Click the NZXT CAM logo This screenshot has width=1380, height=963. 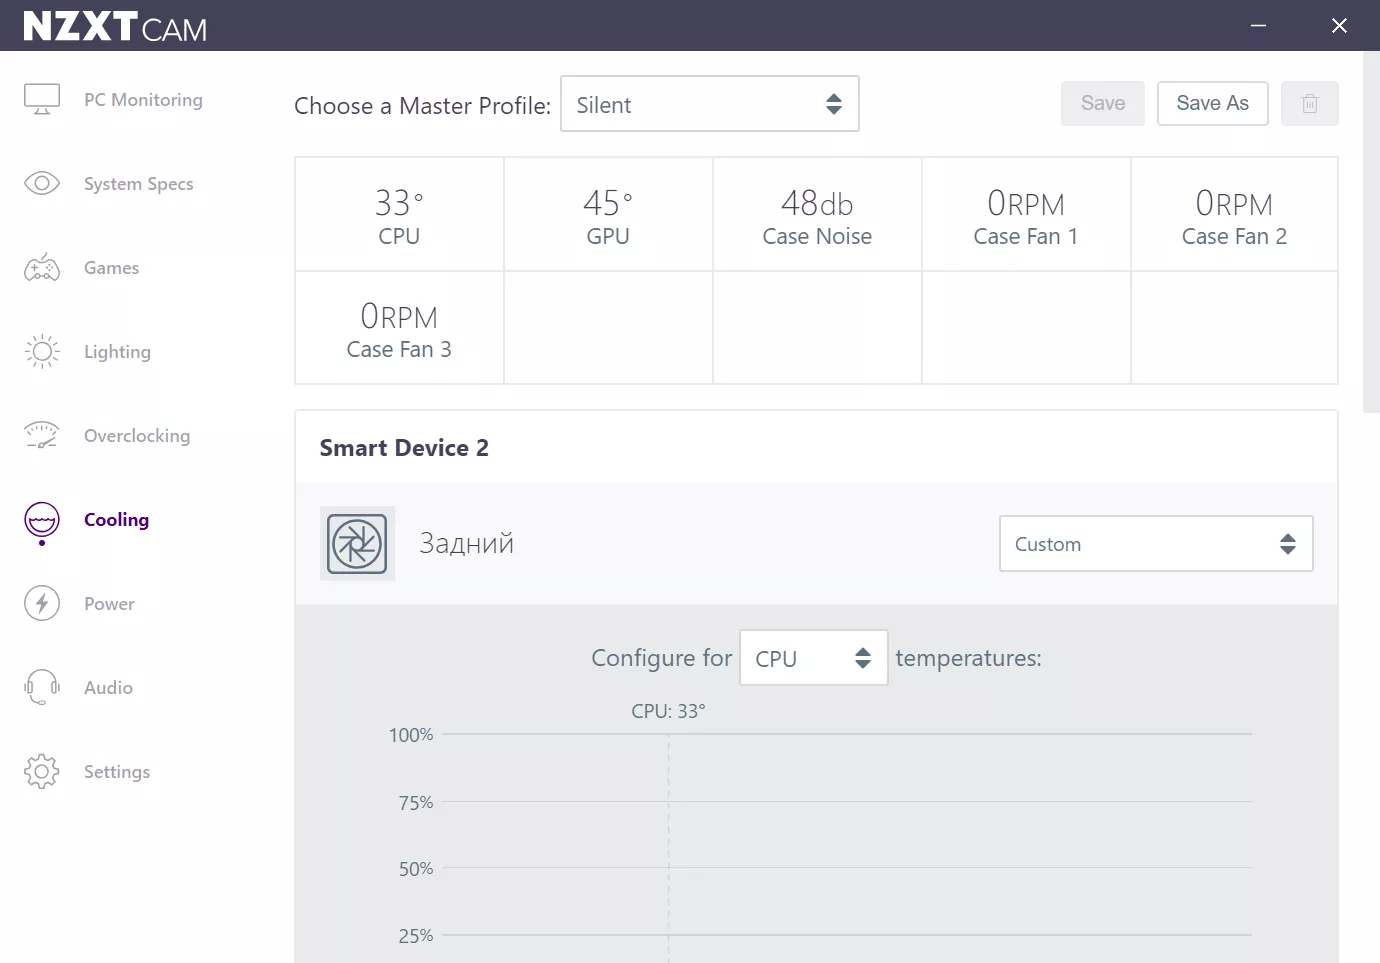tap(115, 26)
